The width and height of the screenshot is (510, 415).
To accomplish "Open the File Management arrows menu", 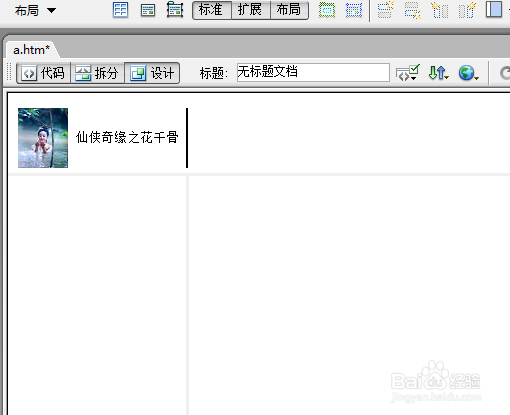I will [438, 73].
